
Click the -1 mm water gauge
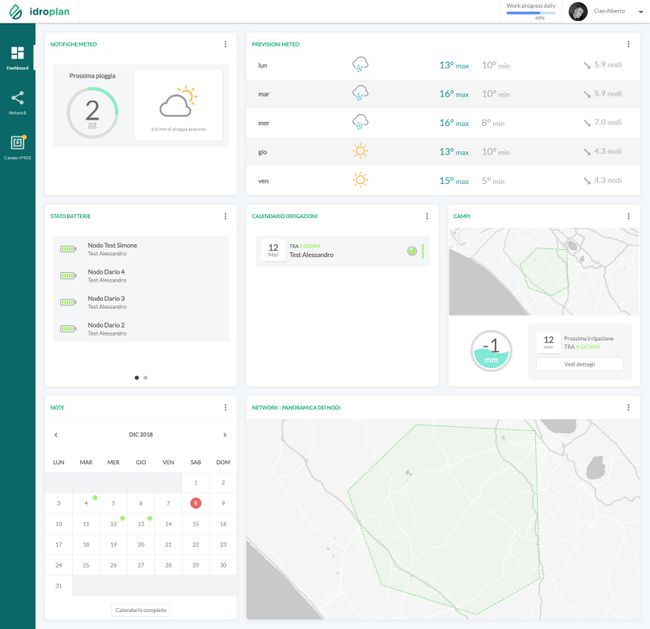click(x=491, y=350)
